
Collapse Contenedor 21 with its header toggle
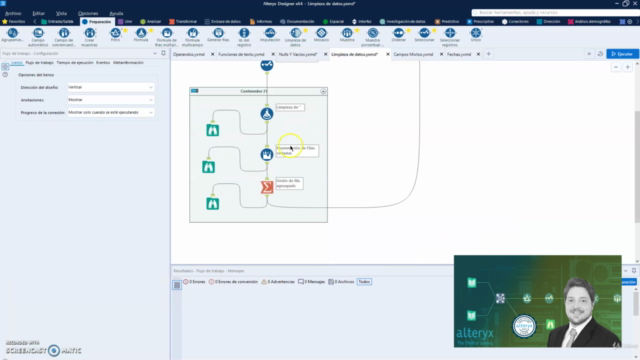(x=323, y=91)
